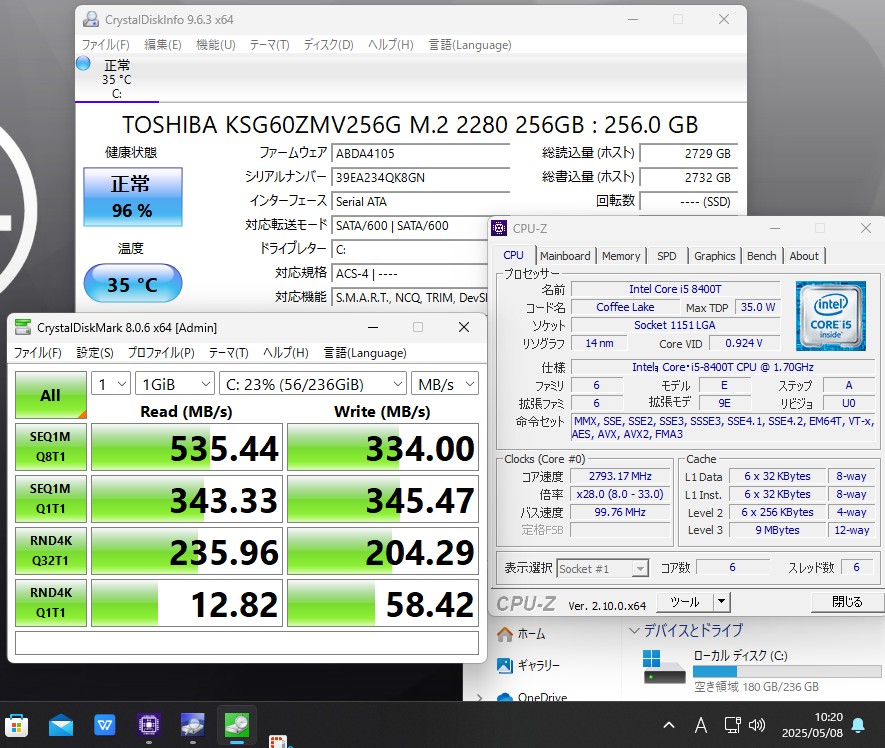Open CrystalDiskInfo Disk menu
The height and width of the screenshot is (748, 885).
[x=328, y=45]
